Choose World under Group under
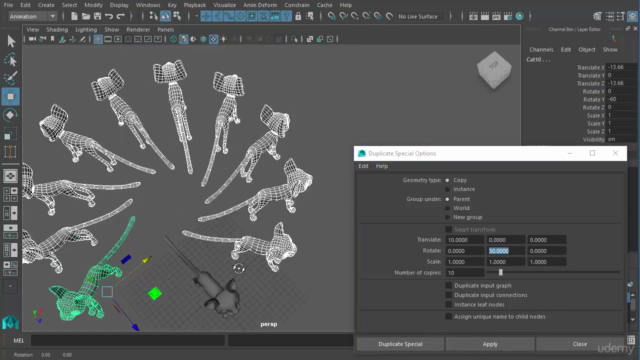Viewport: 640px width, 360px height. 447,208
